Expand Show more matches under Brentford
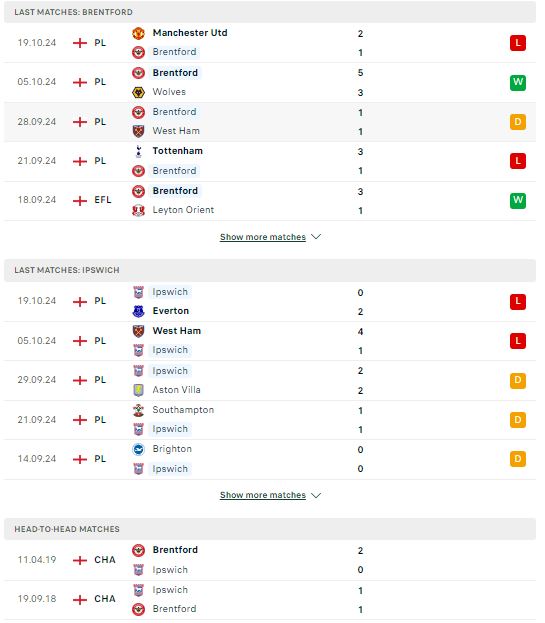 tap(263, 237)
